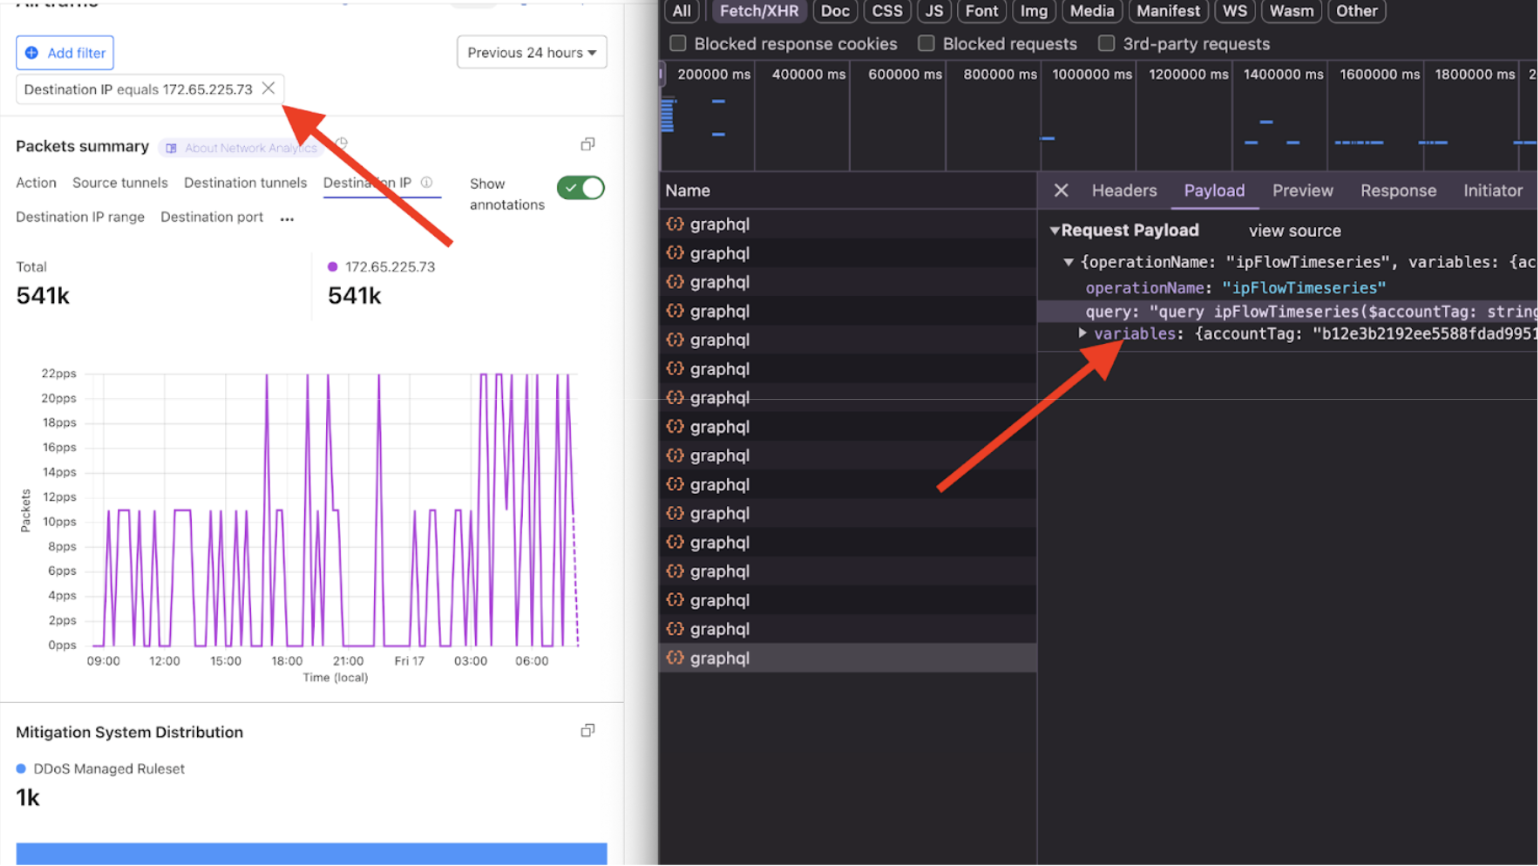This screenshot has width=1538, height=866.
Task: Select the Fetch/XHR filter tab
Action: (758, 11)
